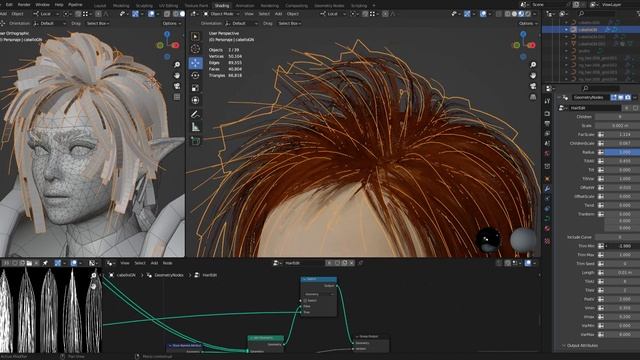Open View menu in right viewport header

tap(249, 14)
